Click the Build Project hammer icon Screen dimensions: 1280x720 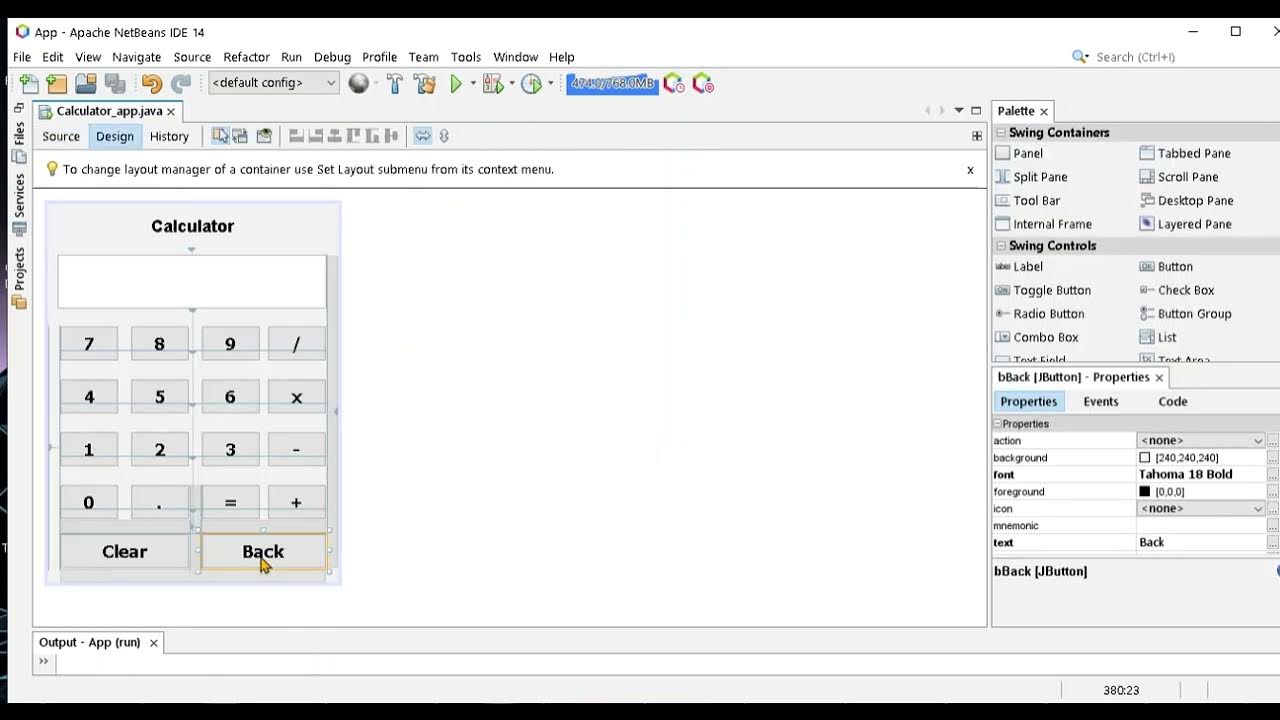coord(394,84)
